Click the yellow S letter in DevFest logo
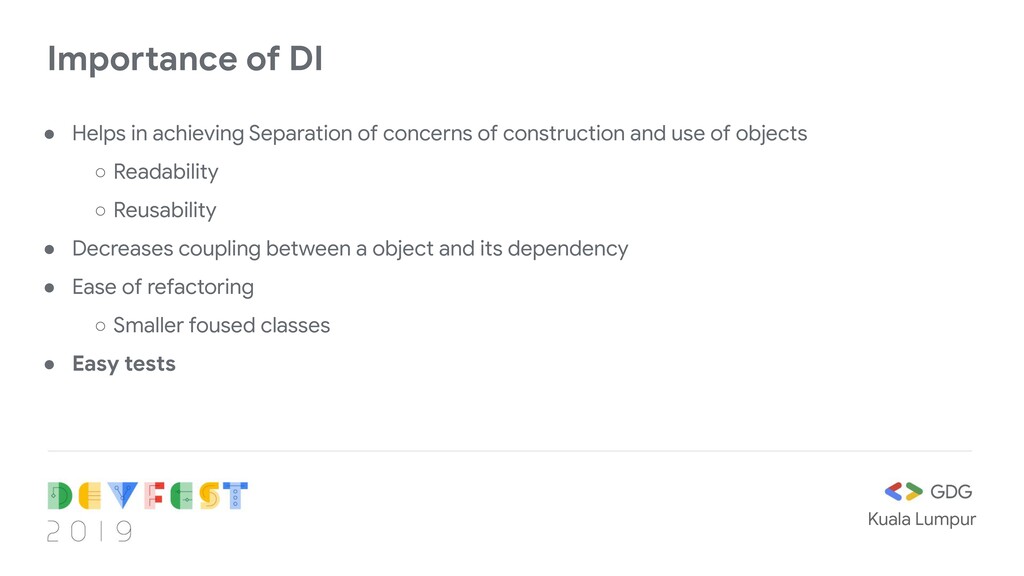 (210, 496)
